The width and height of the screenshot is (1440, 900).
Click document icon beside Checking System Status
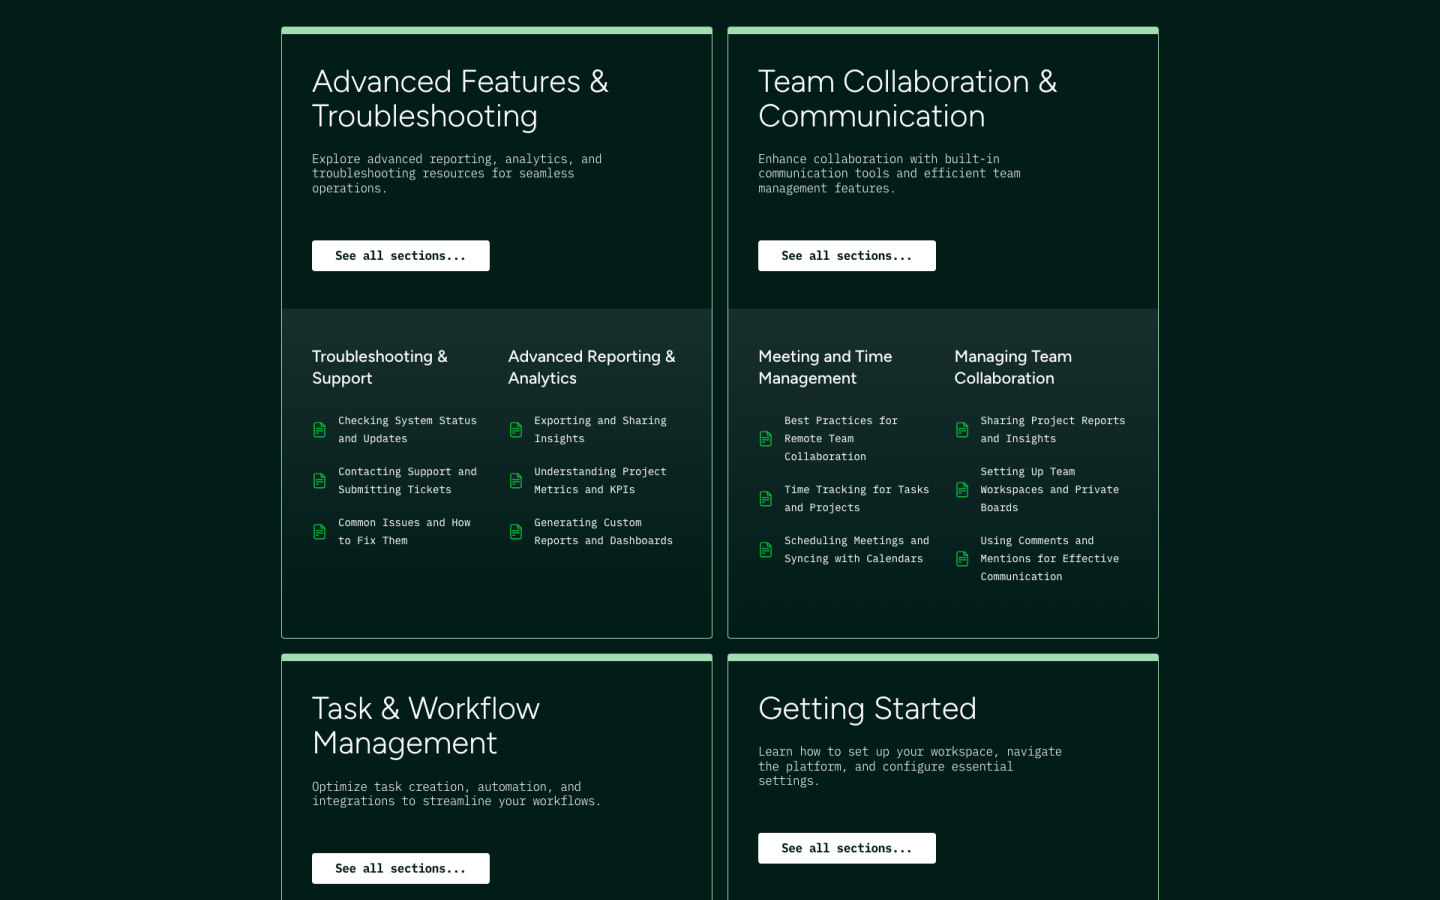(x=320, y=430)
